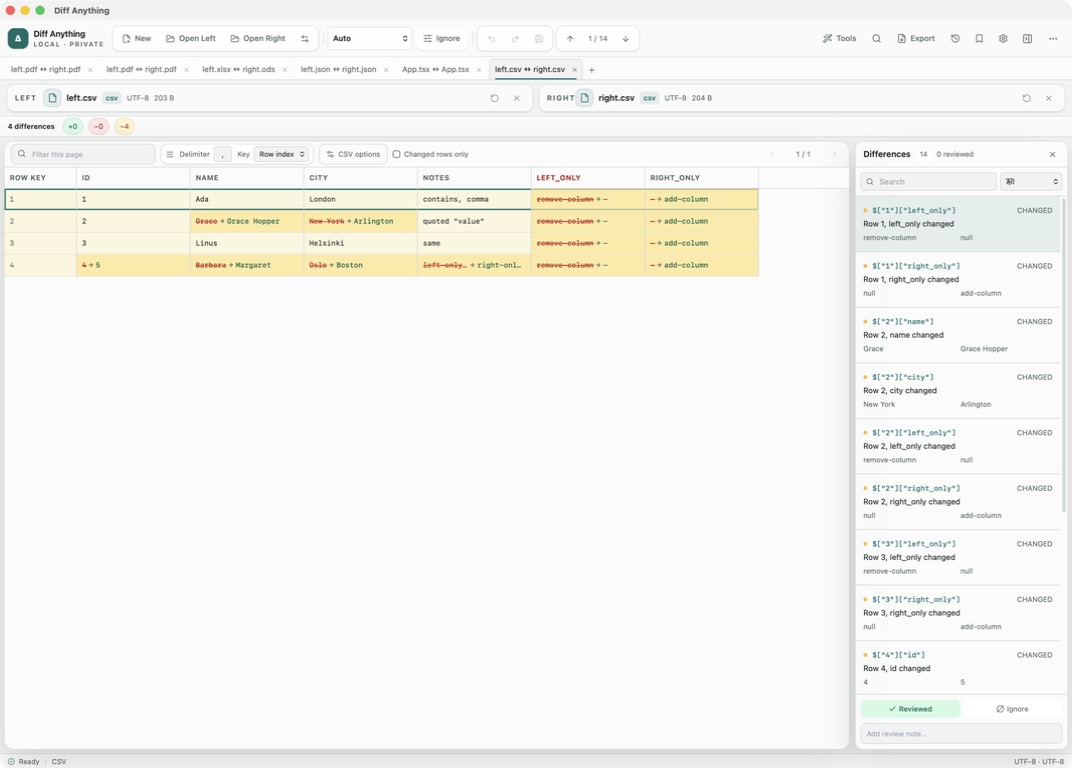
Task: Click the Differences panel scrollbar
Action: click(1063, 356)
